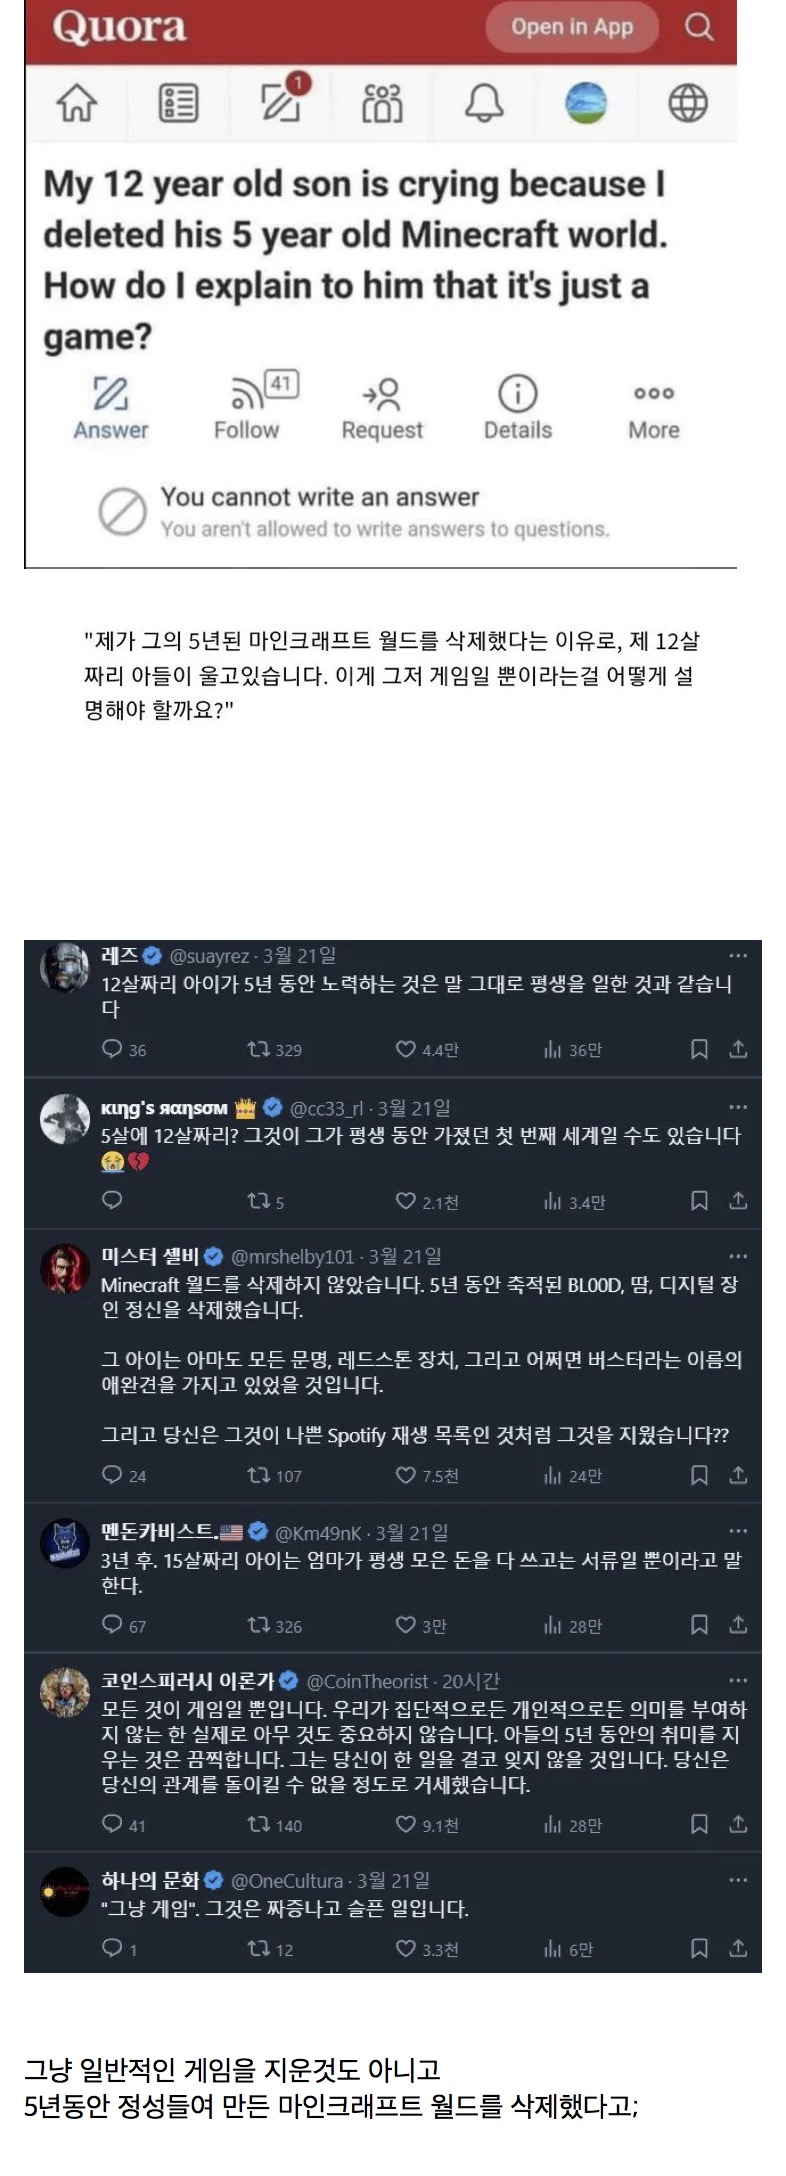Open the following list icon
786x2176 pixels.
(179, 103)
